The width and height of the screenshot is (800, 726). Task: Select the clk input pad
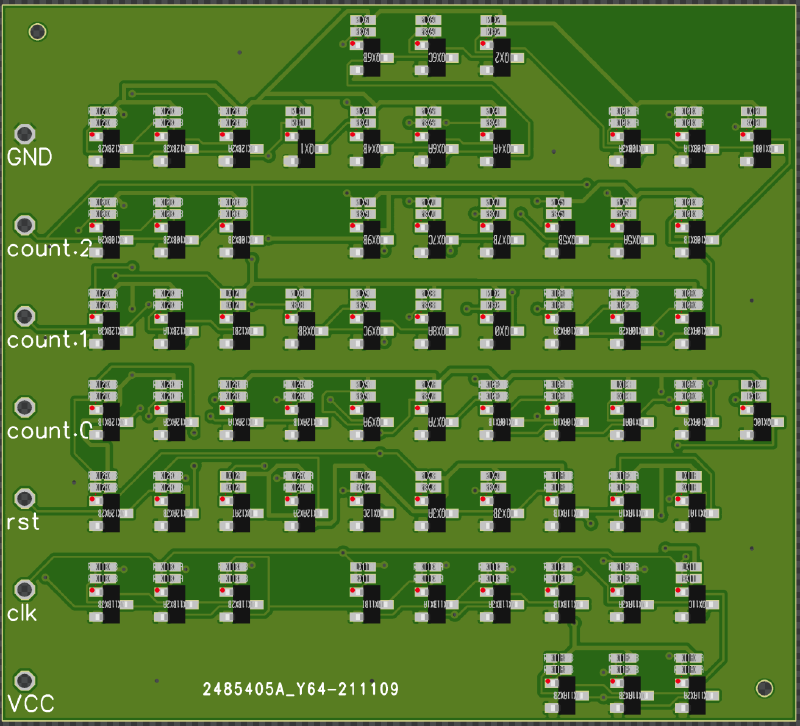(x=25, y=589)
